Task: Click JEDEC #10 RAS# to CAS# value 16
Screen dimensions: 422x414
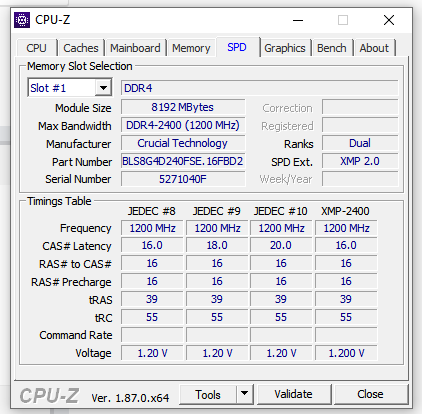Action: click(281, 263)
